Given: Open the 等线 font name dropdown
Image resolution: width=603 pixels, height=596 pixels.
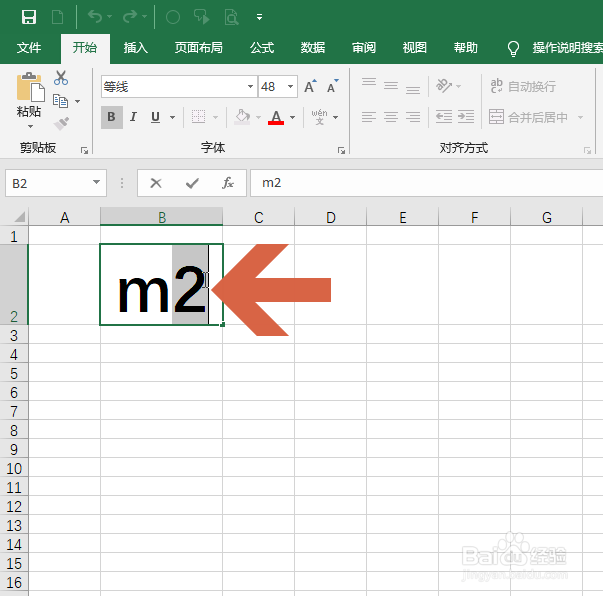Looking at the screenshot, I should tap(250, 87).
